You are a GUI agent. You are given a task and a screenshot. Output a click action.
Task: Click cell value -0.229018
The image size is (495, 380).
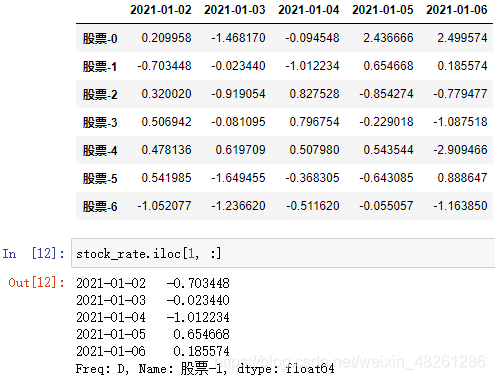coord(386,122)
